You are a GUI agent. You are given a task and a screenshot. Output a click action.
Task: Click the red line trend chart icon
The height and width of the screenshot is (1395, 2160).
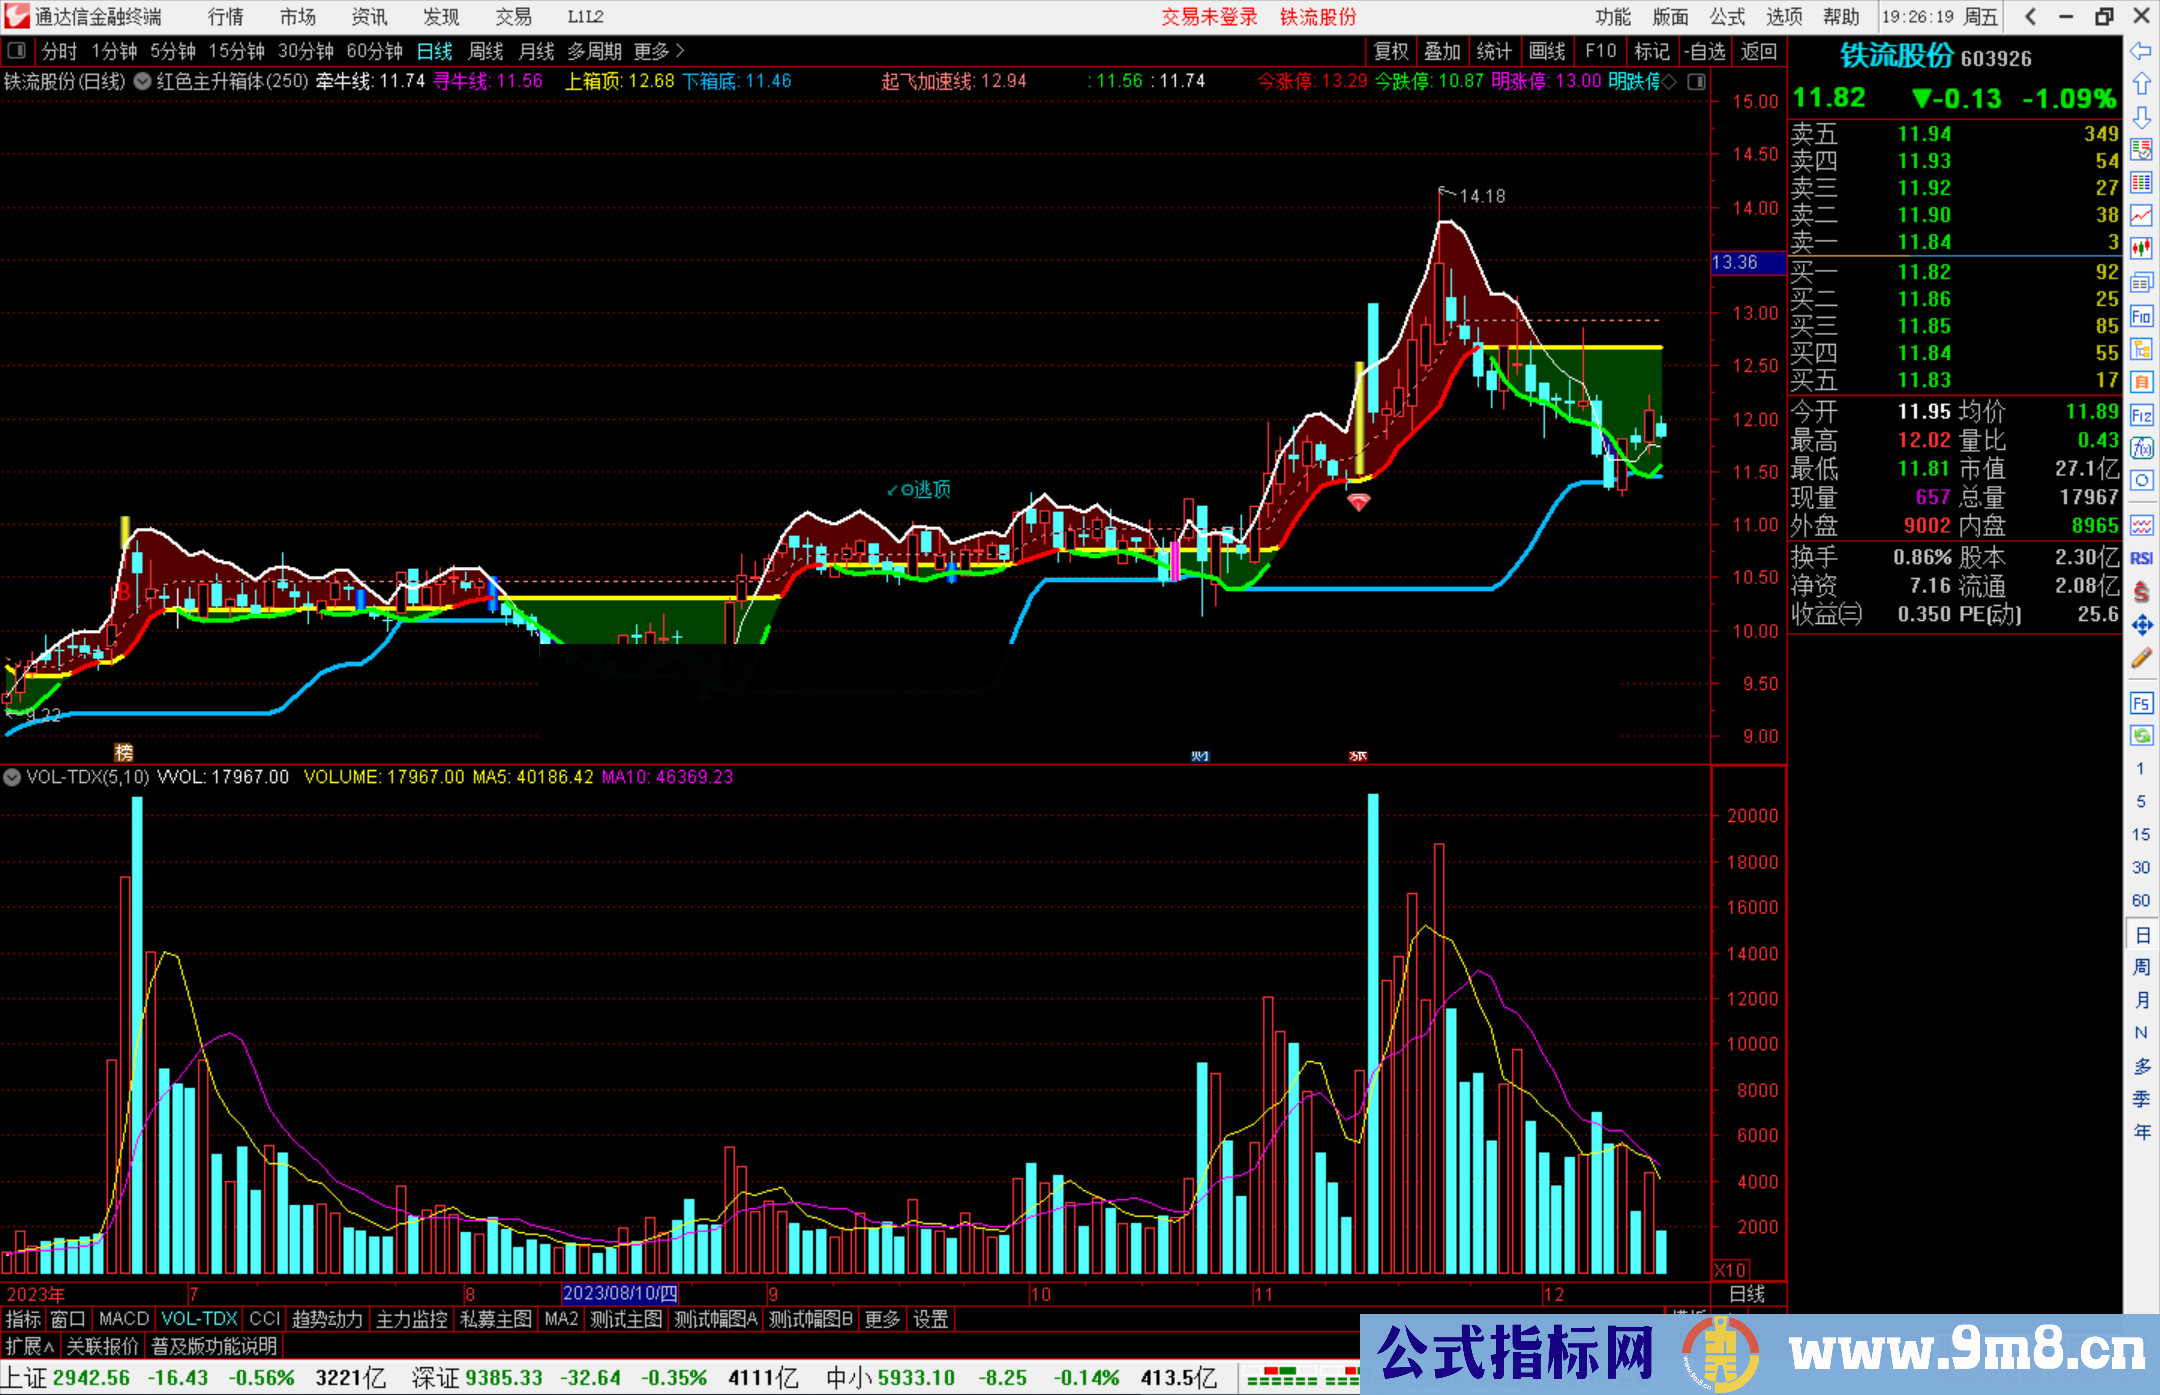coord(2141,215)
